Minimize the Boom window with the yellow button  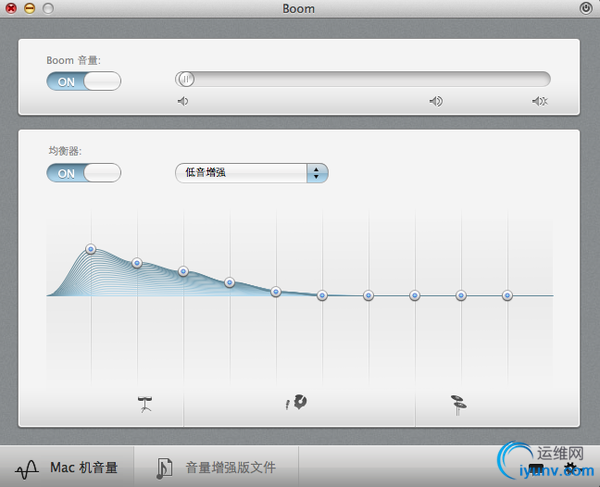click(29, 8)
